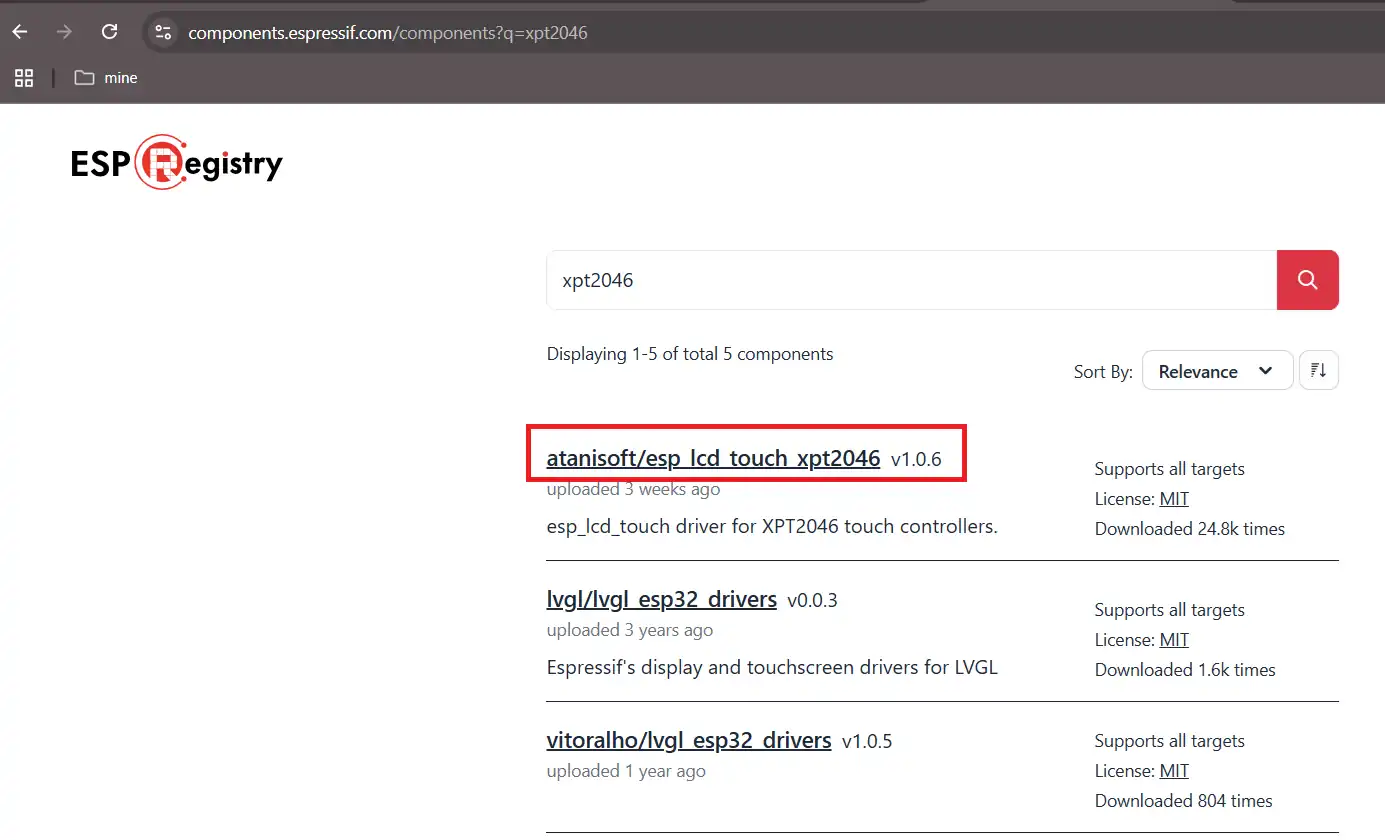Screen dimensions: 1385x840
Task: Click 'Espressif's display and touchscreen drivers' description
Action: pyautogui.click(x=772, y=667)
